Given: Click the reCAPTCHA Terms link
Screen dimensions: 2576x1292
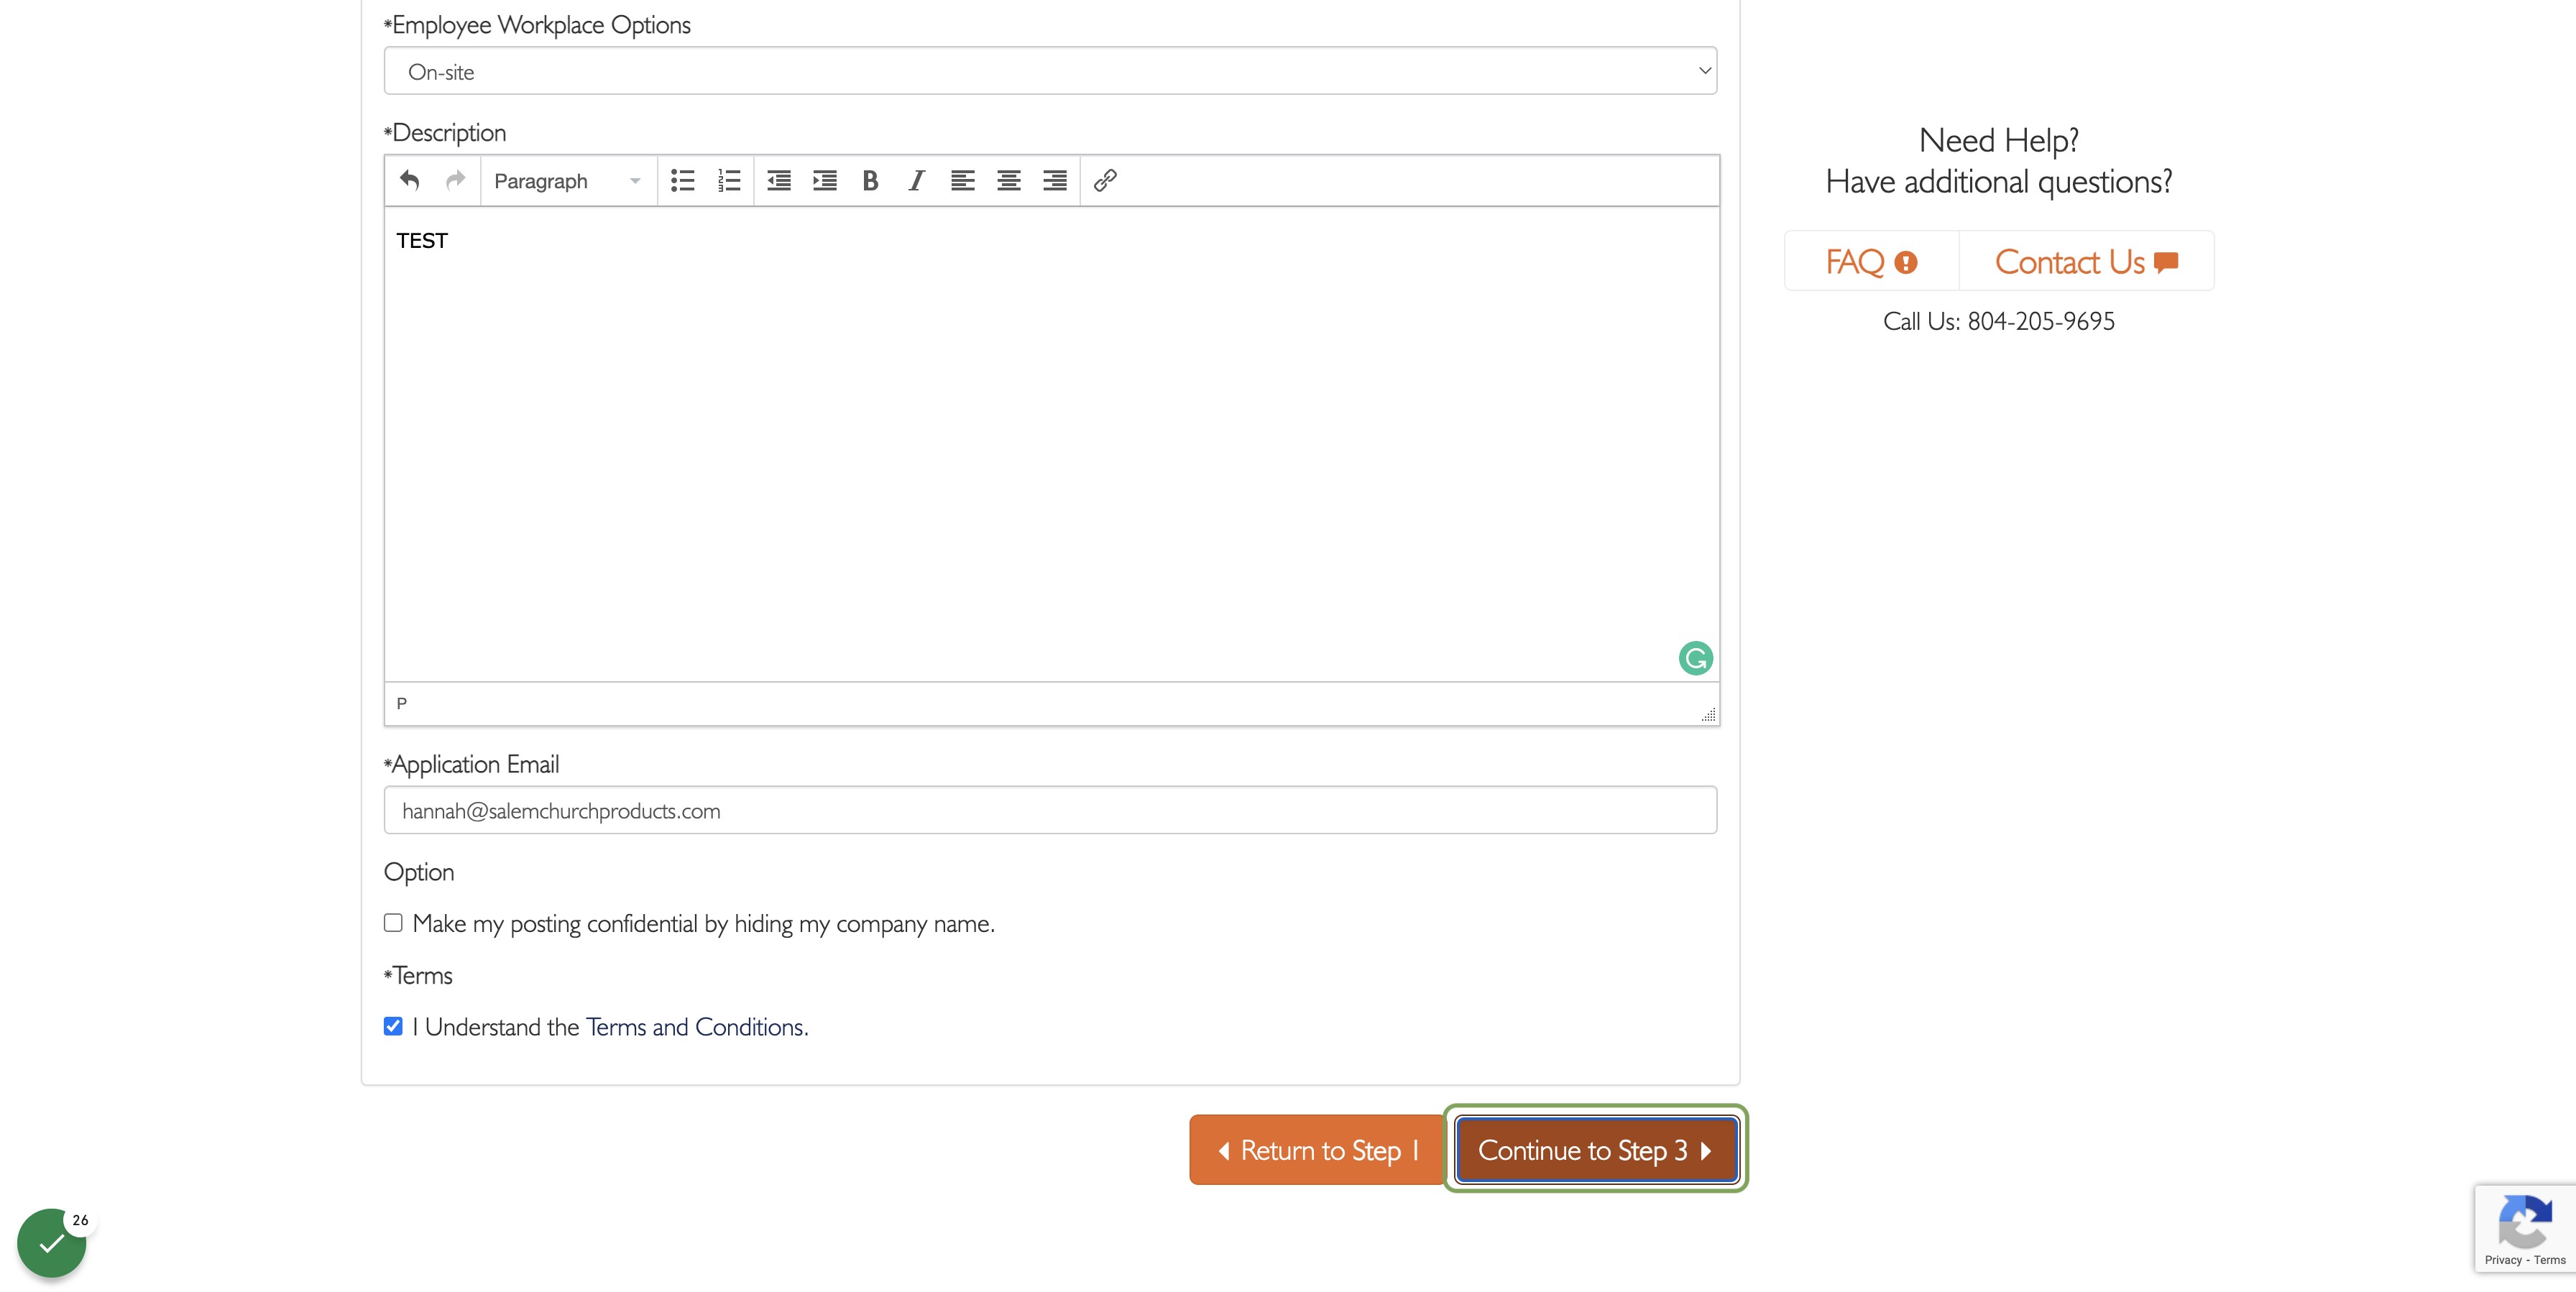Looking at the screenshot, I should coord(2550,1260).
